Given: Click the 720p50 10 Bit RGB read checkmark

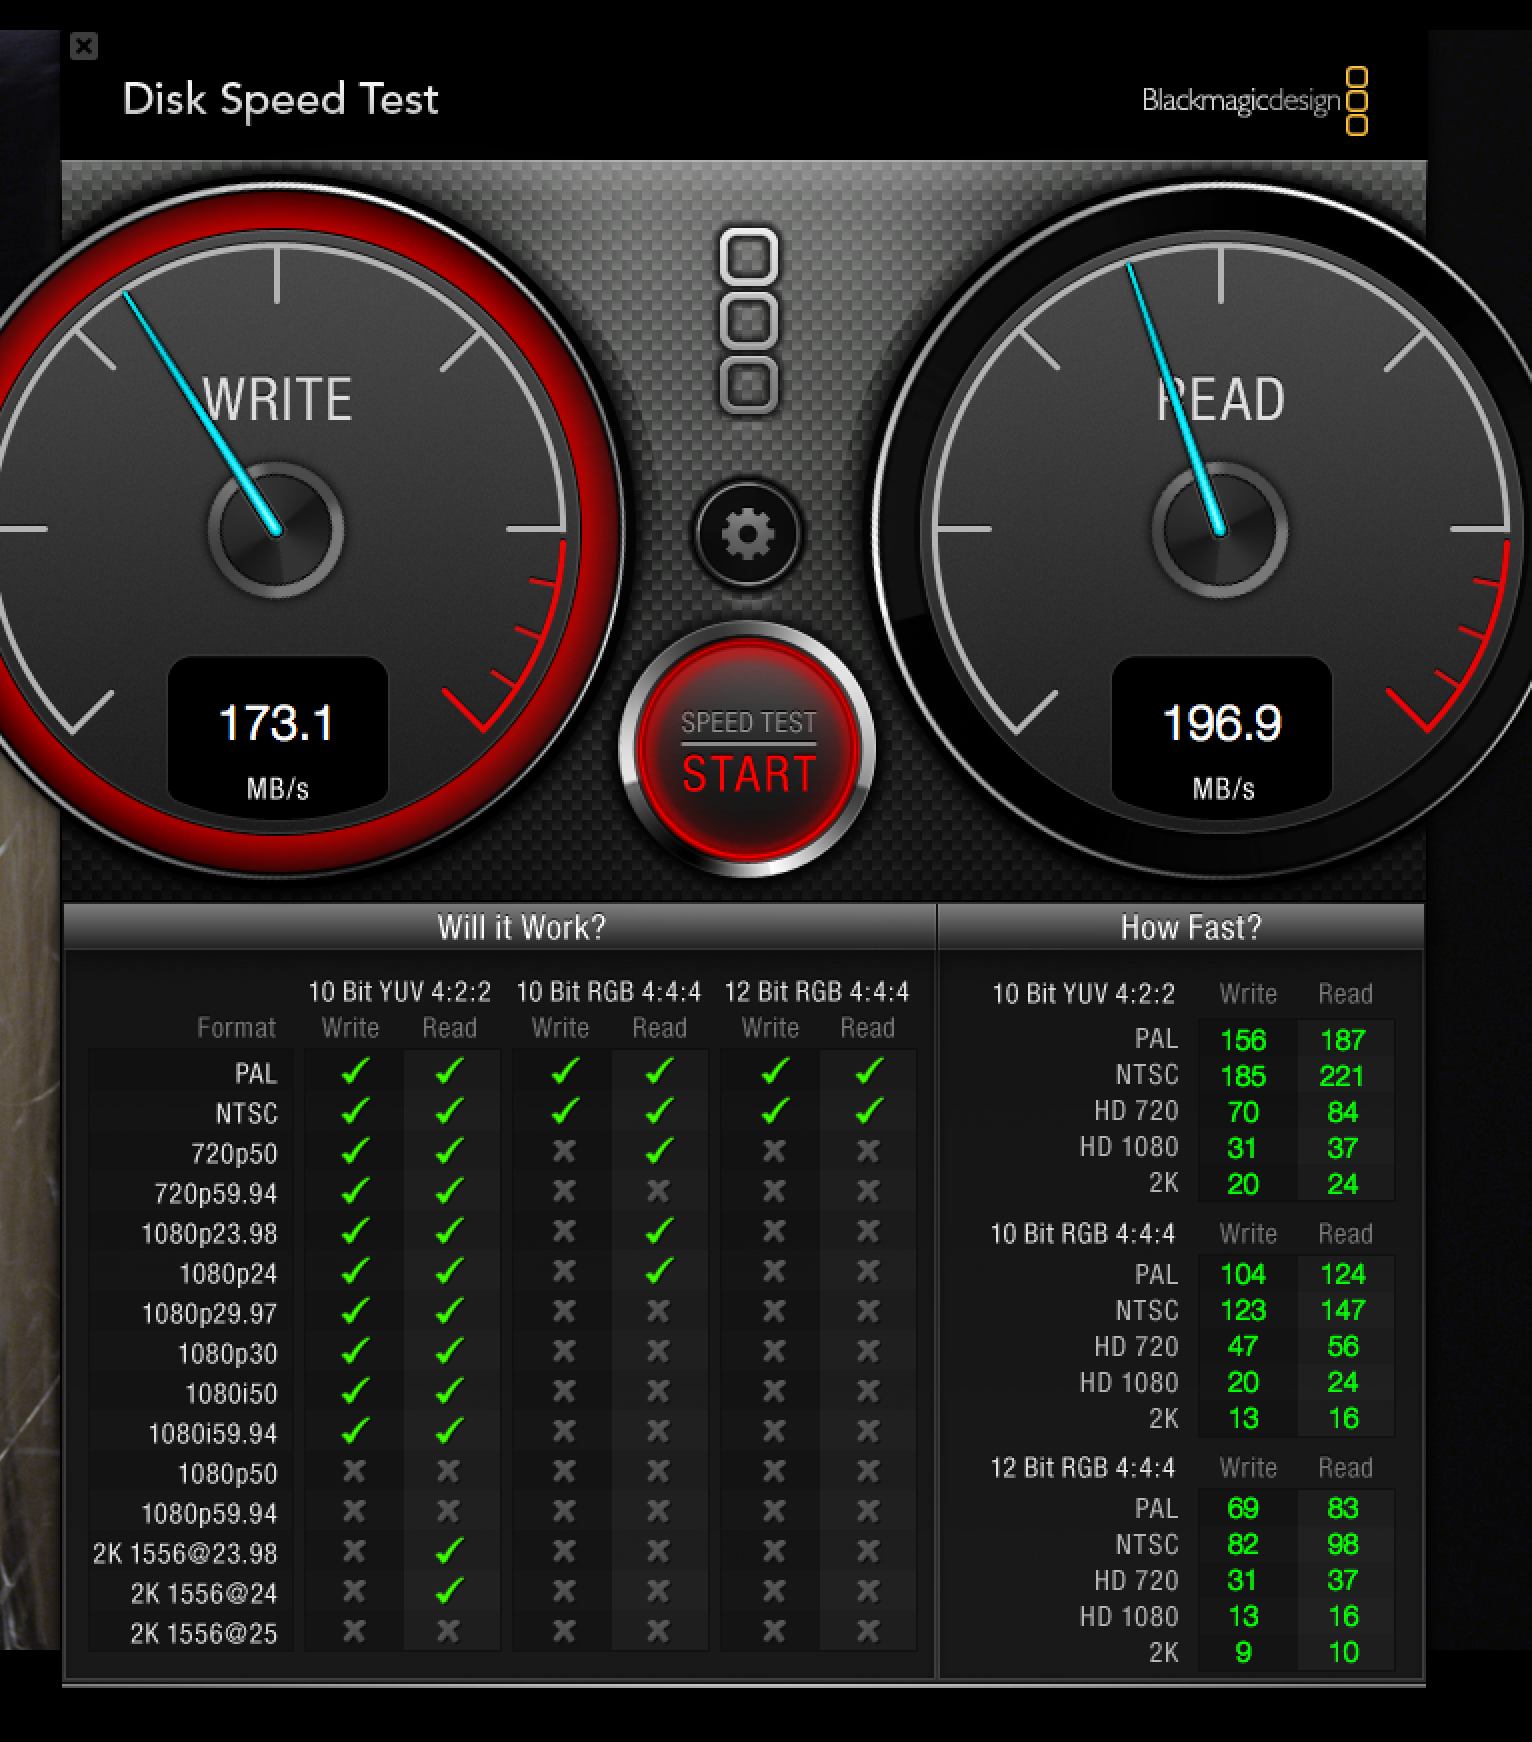Looking at the screenshot, I should (658, 1152).
